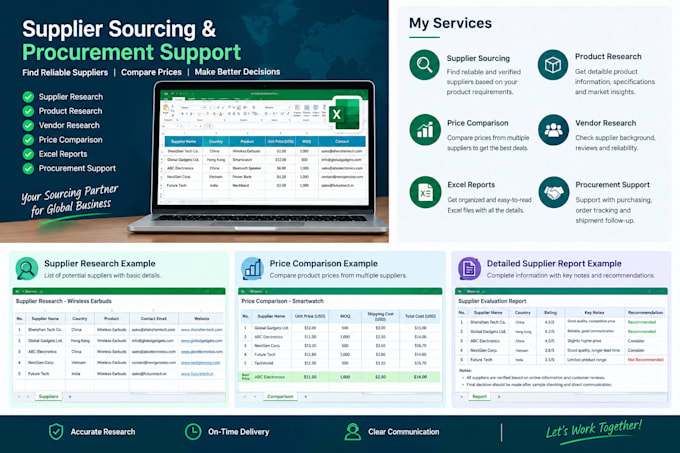
Task: Click the 'Not Recommended' cell for Future Tech
Action: [x=646, y=360]
